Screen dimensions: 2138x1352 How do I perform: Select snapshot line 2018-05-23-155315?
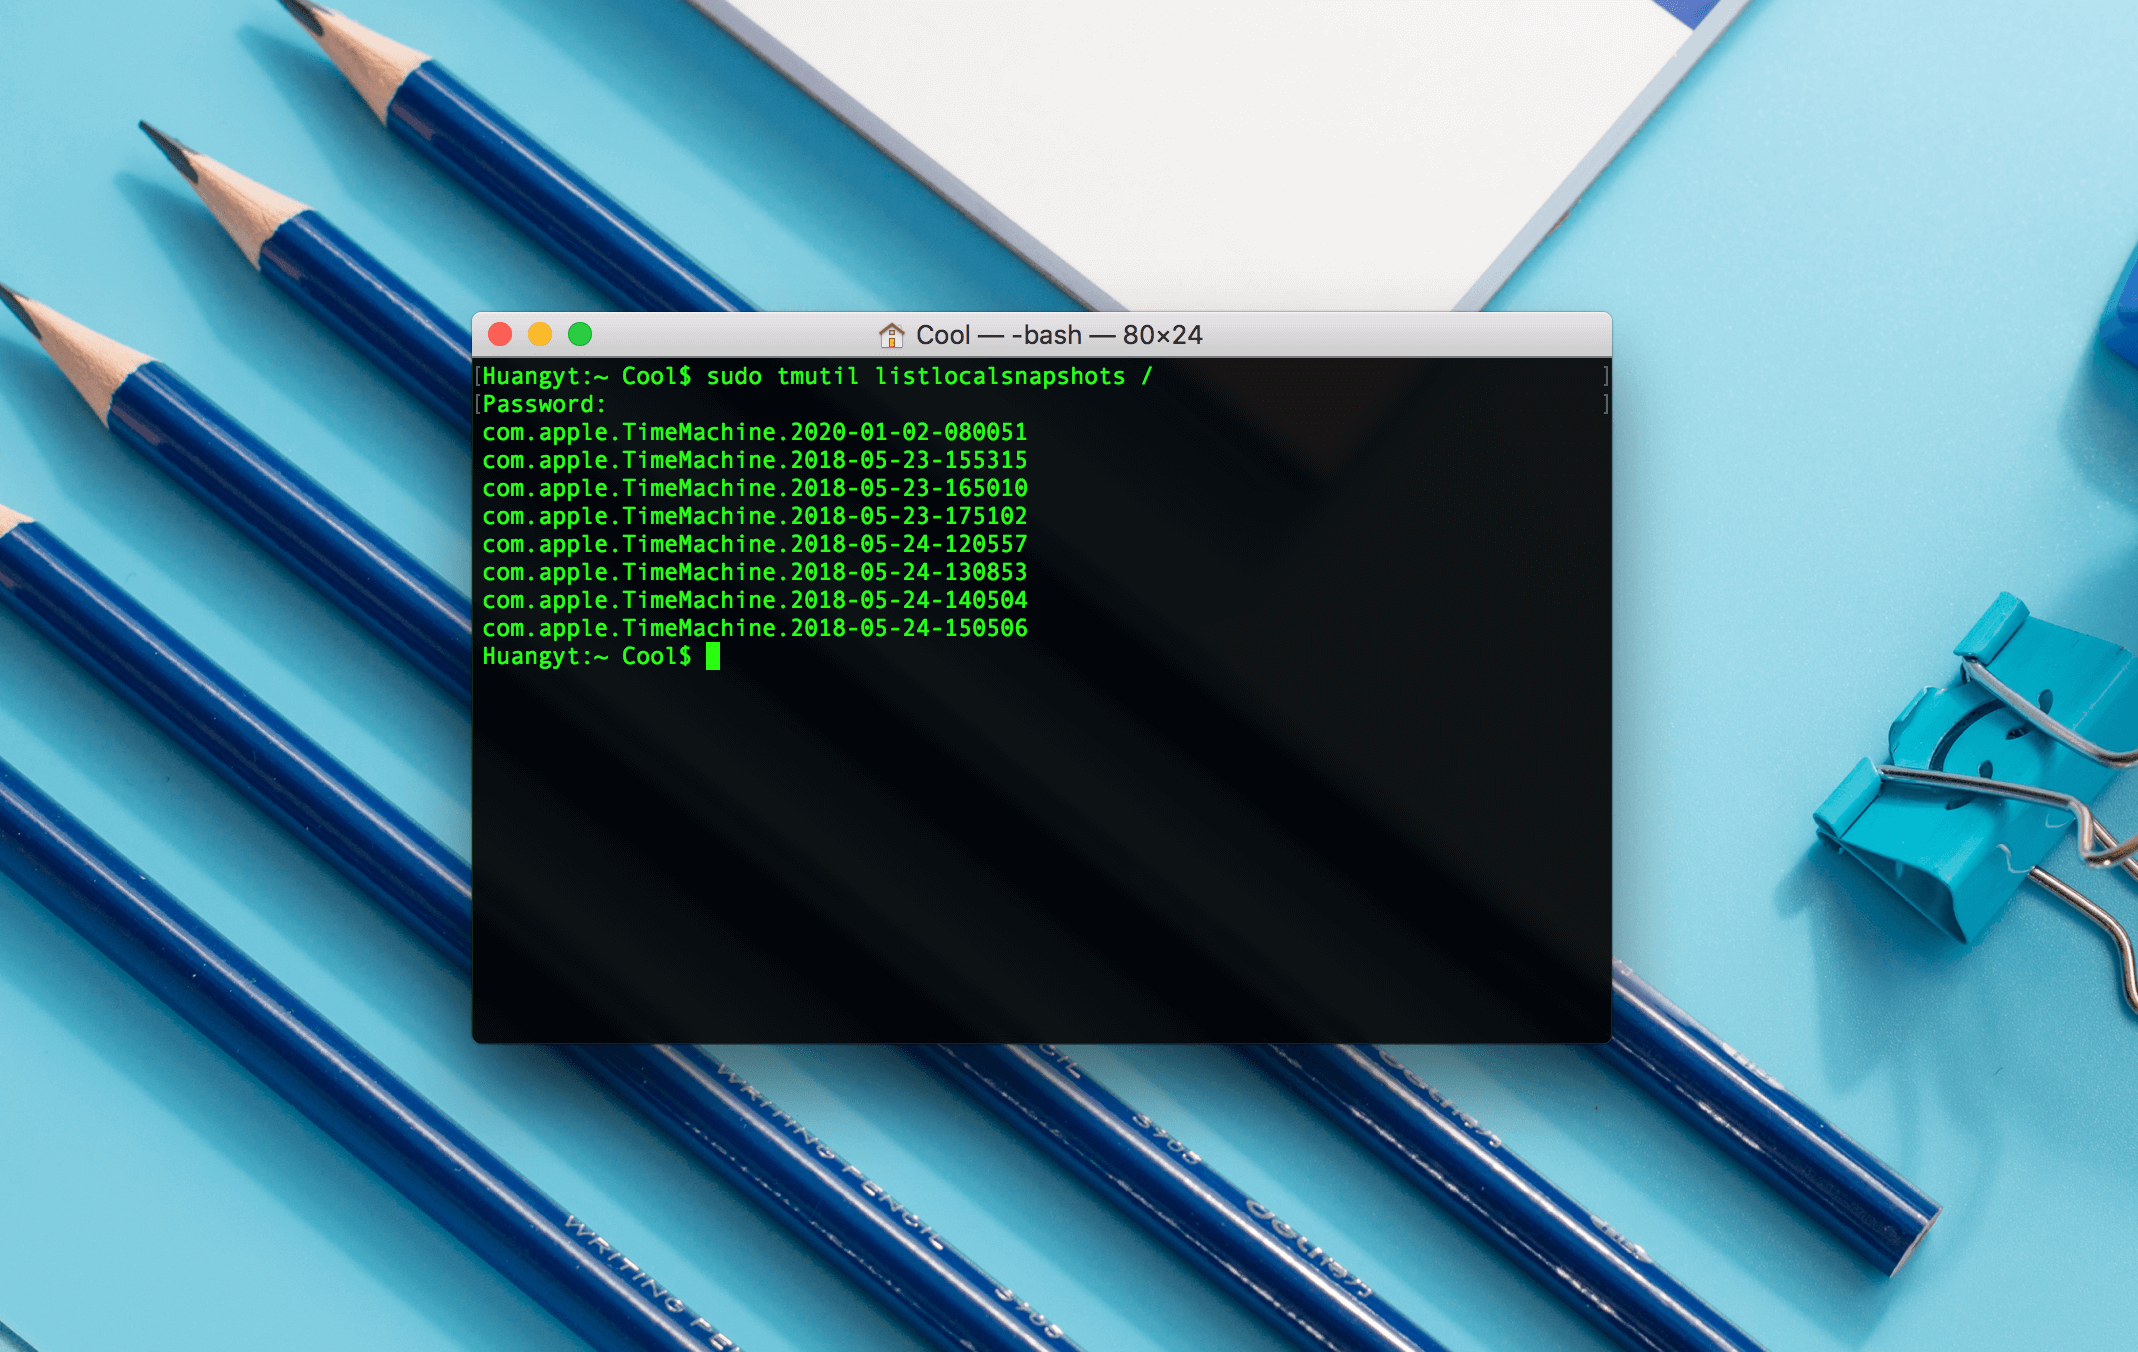755,460
